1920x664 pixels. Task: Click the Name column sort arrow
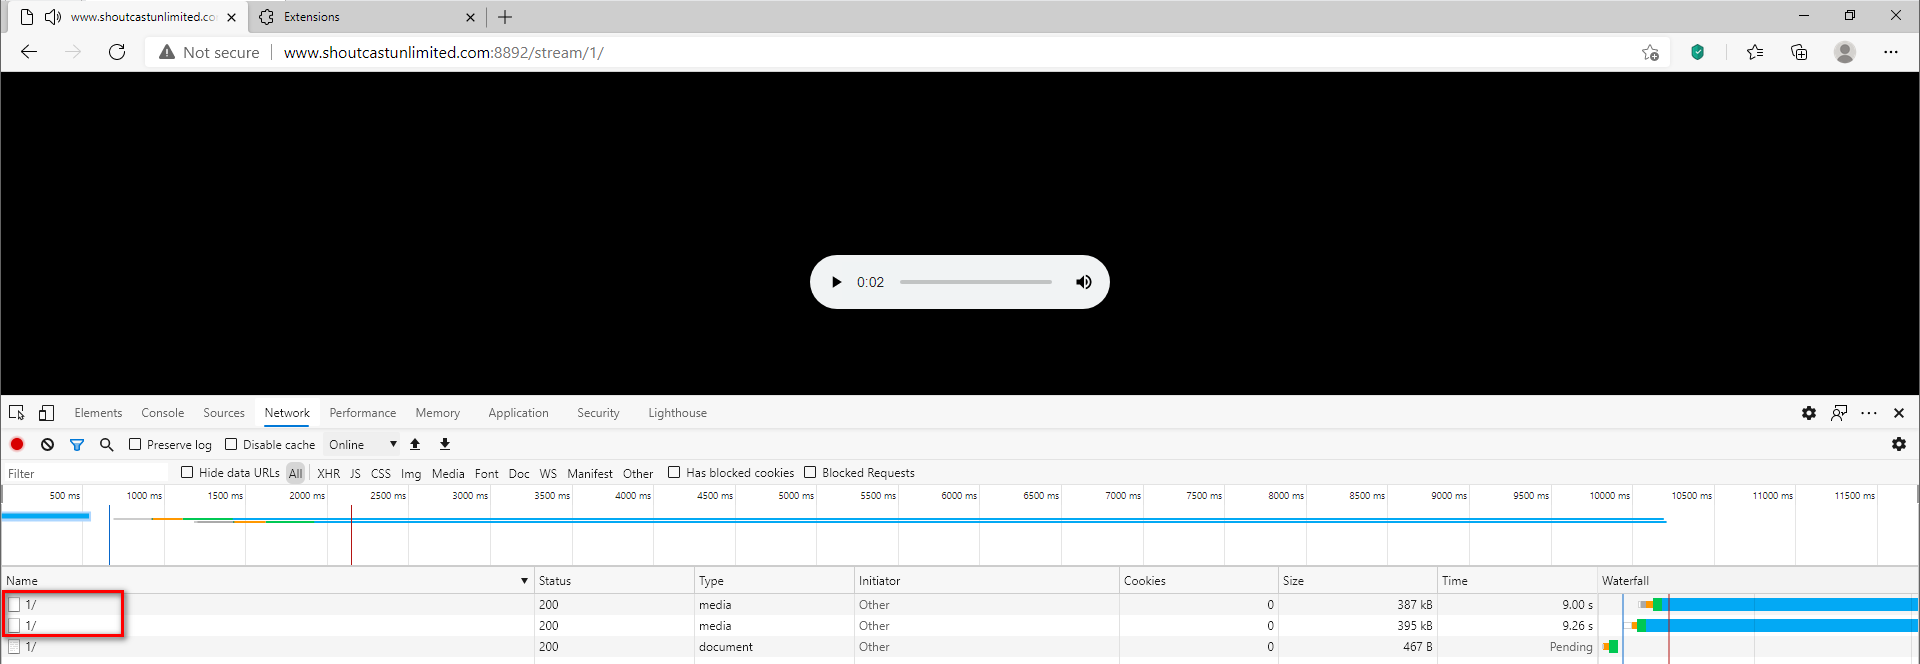coord(524,581)
